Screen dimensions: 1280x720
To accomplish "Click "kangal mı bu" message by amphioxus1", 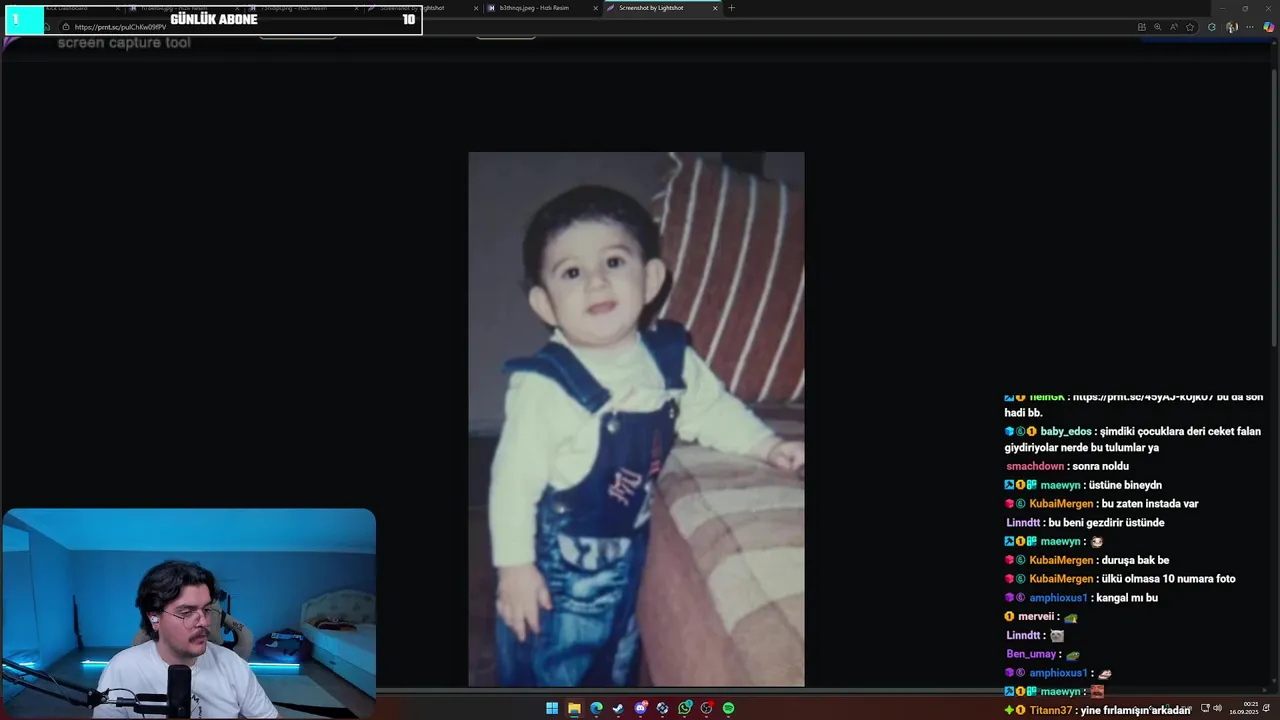I will coord(1126,598).
